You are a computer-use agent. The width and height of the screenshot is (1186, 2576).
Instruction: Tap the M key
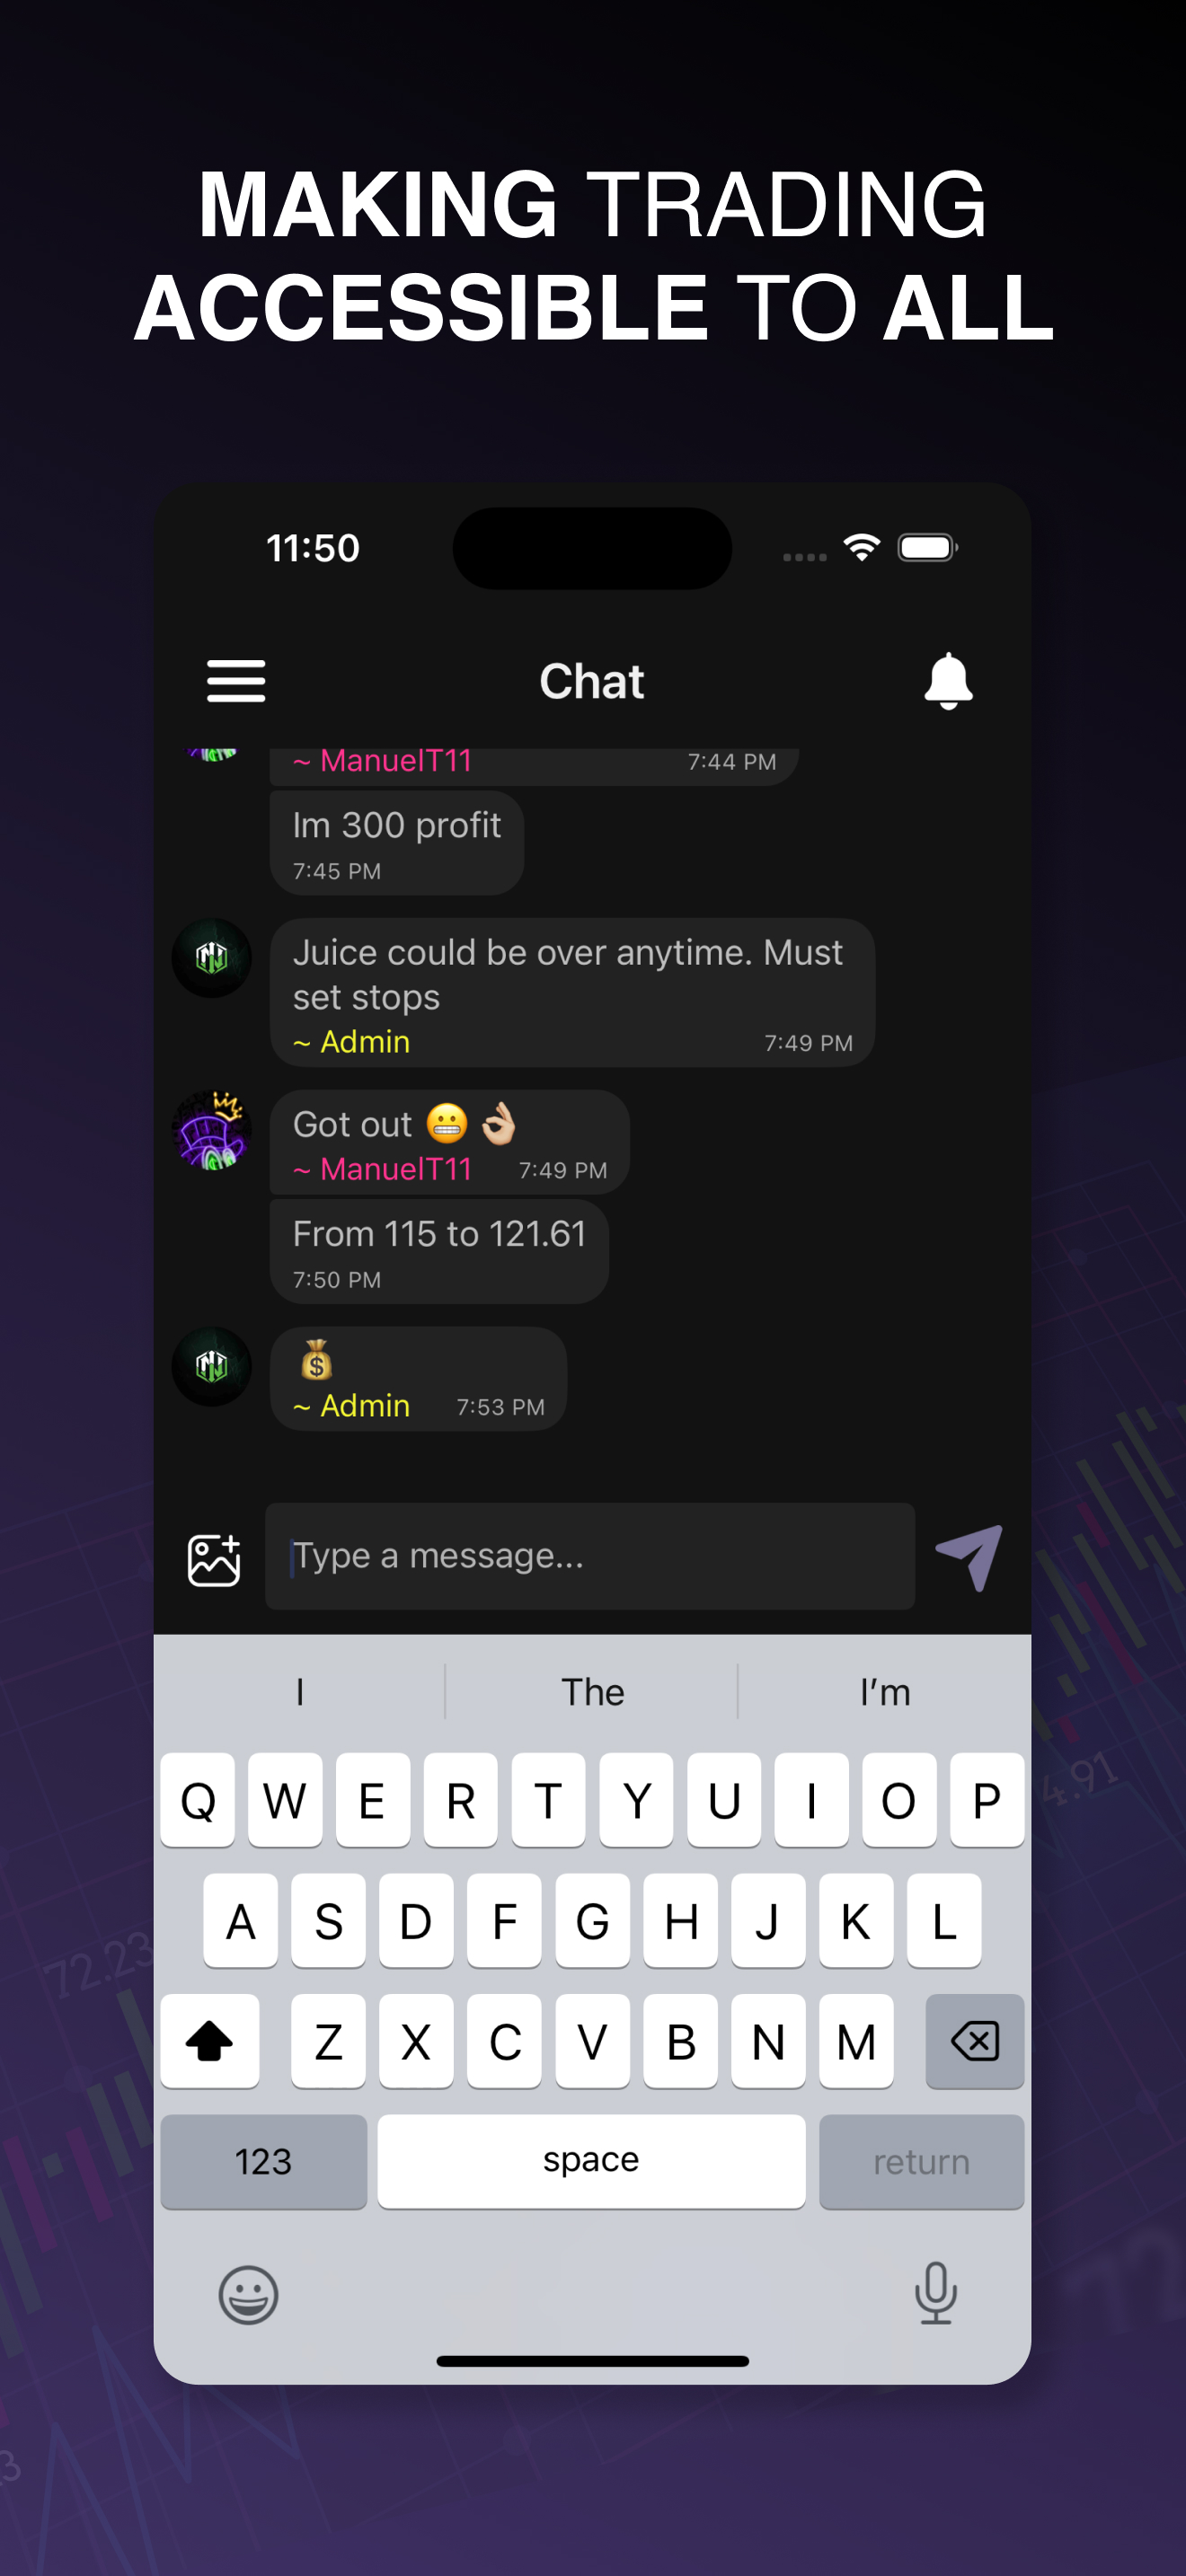[x=856, y=2041]
